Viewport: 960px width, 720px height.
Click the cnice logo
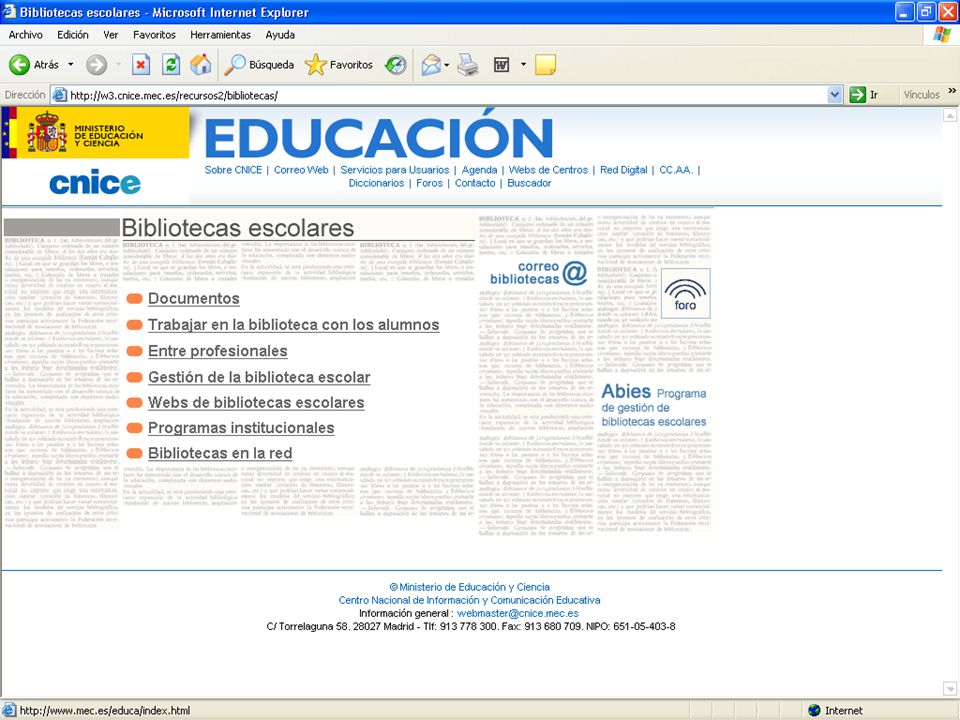[95, 182]
